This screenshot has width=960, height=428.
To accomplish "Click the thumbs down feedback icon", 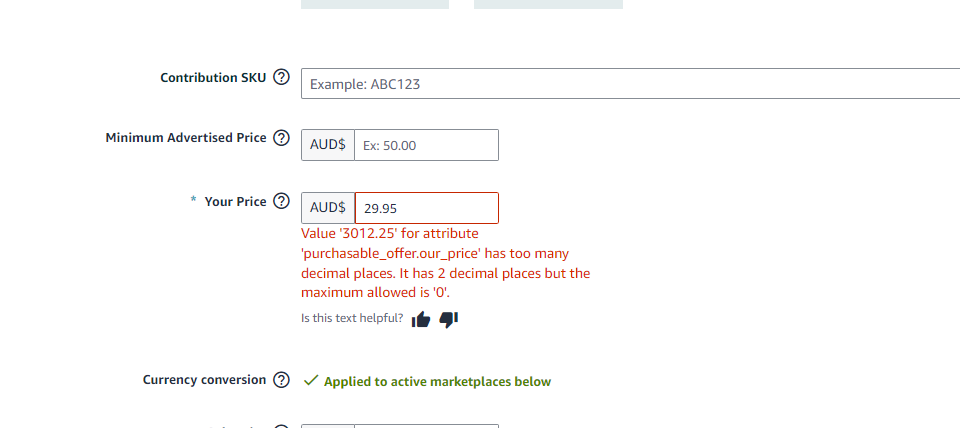I will point(449,319).
